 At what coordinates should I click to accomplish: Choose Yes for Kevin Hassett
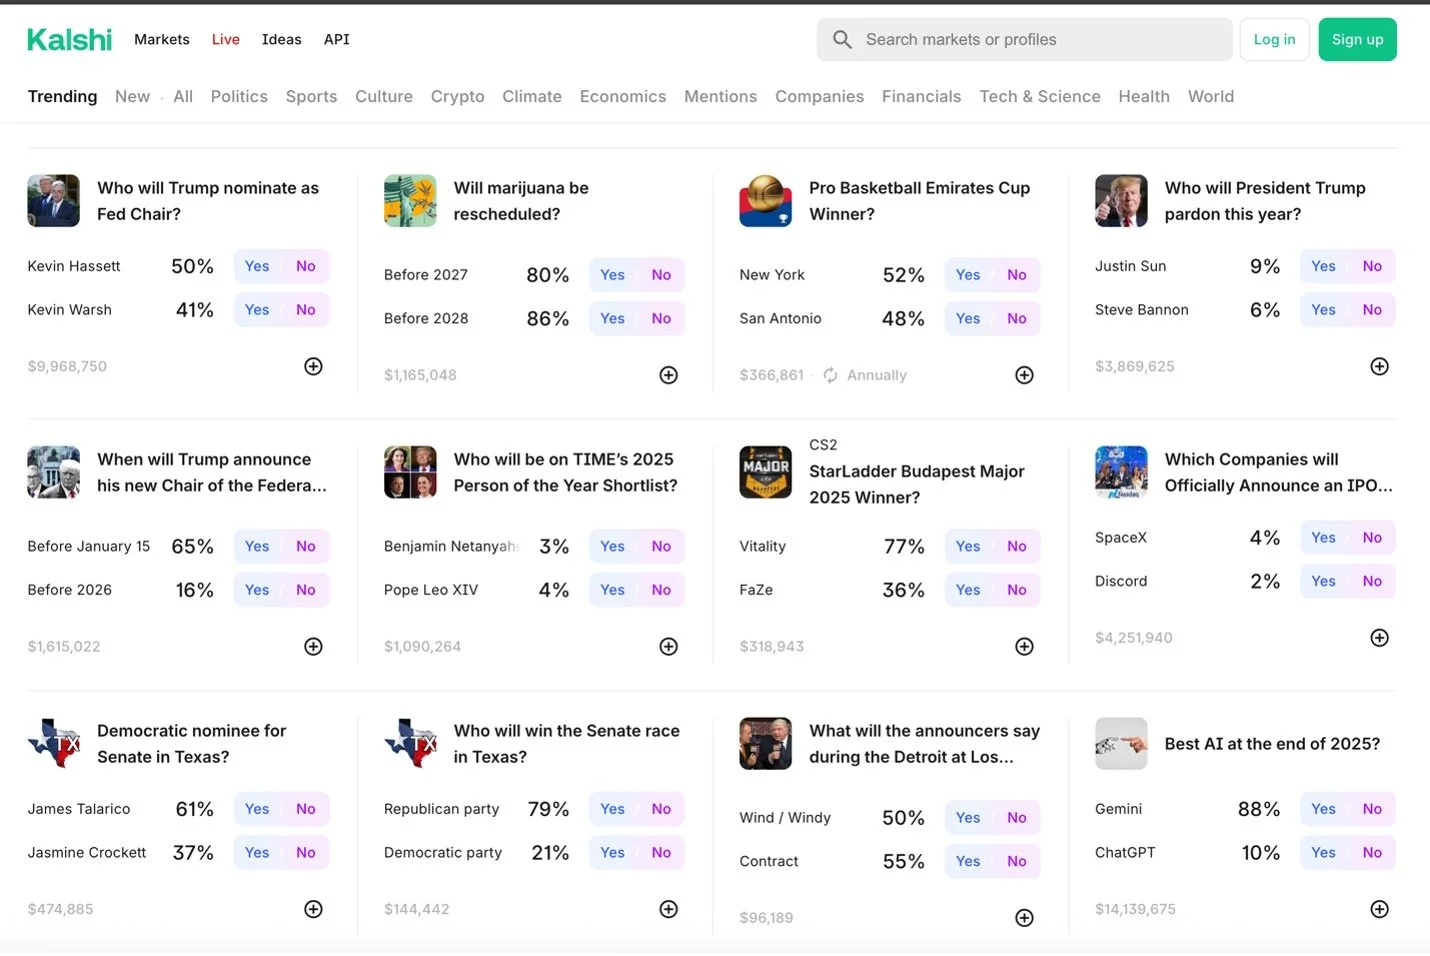tap(257, 266)
